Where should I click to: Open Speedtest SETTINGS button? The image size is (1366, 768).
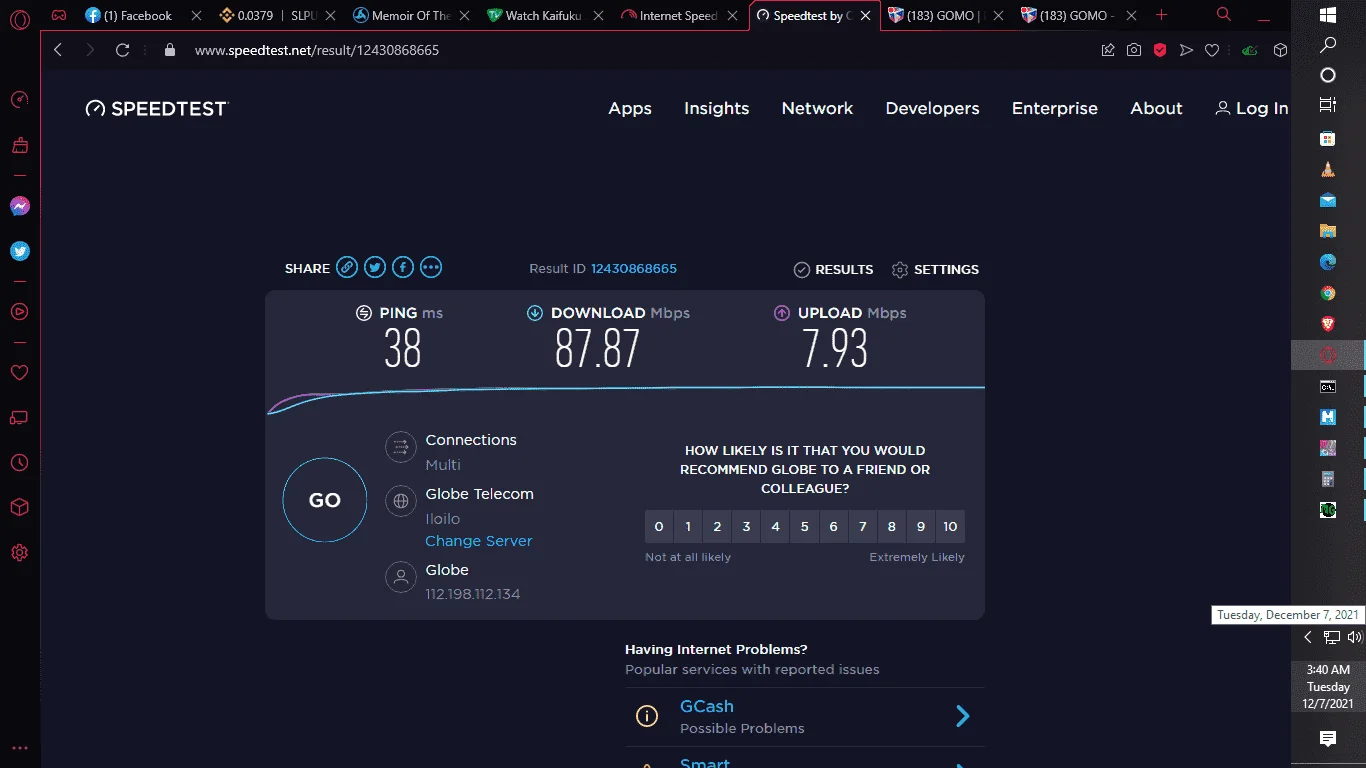935,269
